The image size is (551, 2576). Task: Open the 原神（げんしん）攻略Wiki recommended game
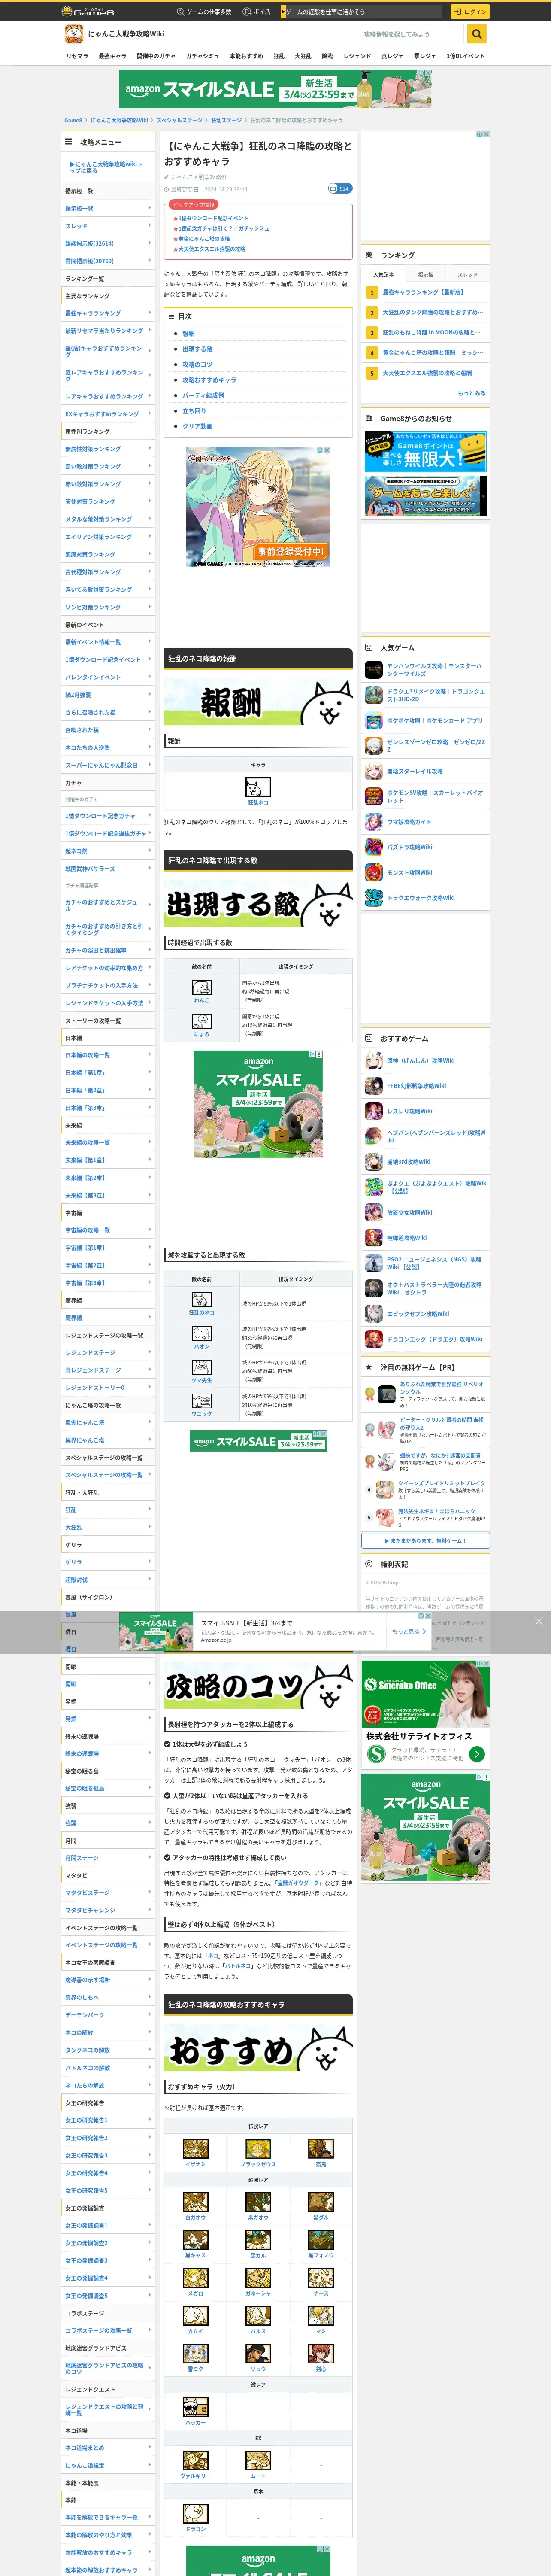pyautogui.click(x=421, y=1060)
